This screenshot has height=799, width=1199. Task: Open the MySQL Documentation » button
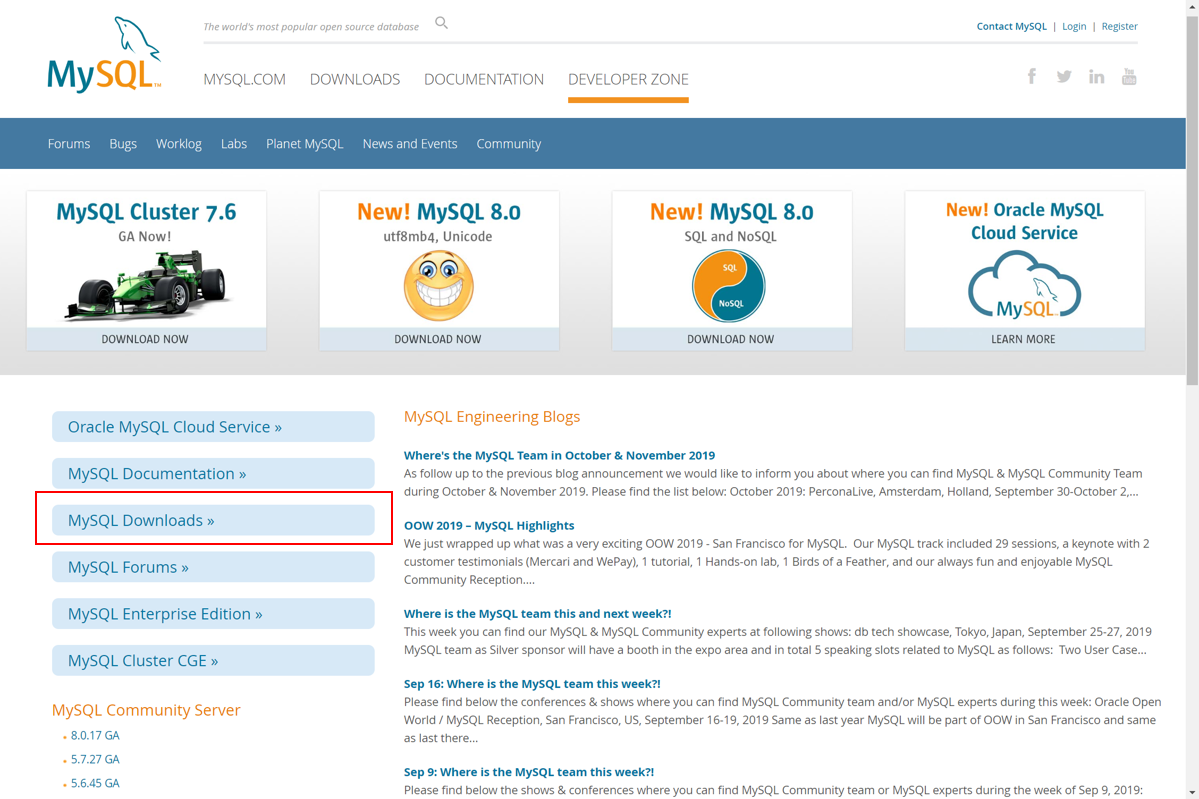(x=213, y=473)
